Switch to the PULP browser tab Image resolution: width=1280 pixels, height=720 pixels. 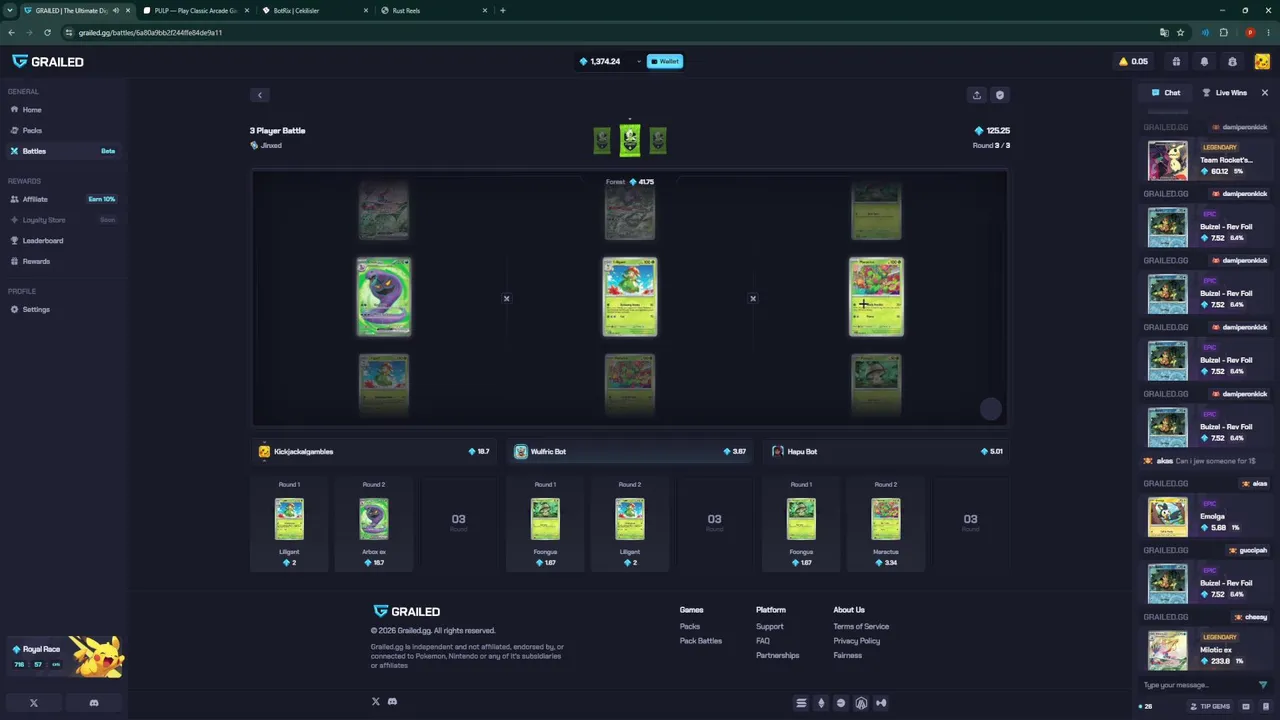pos(195,11)
